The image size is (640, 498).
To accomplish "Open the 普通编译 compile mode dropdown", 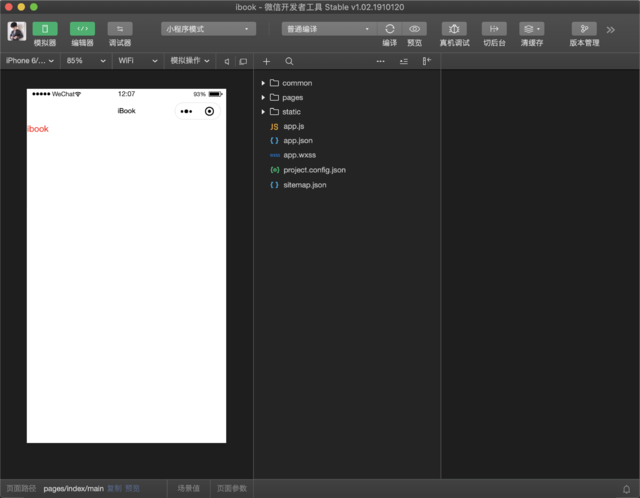I will 329,29.
